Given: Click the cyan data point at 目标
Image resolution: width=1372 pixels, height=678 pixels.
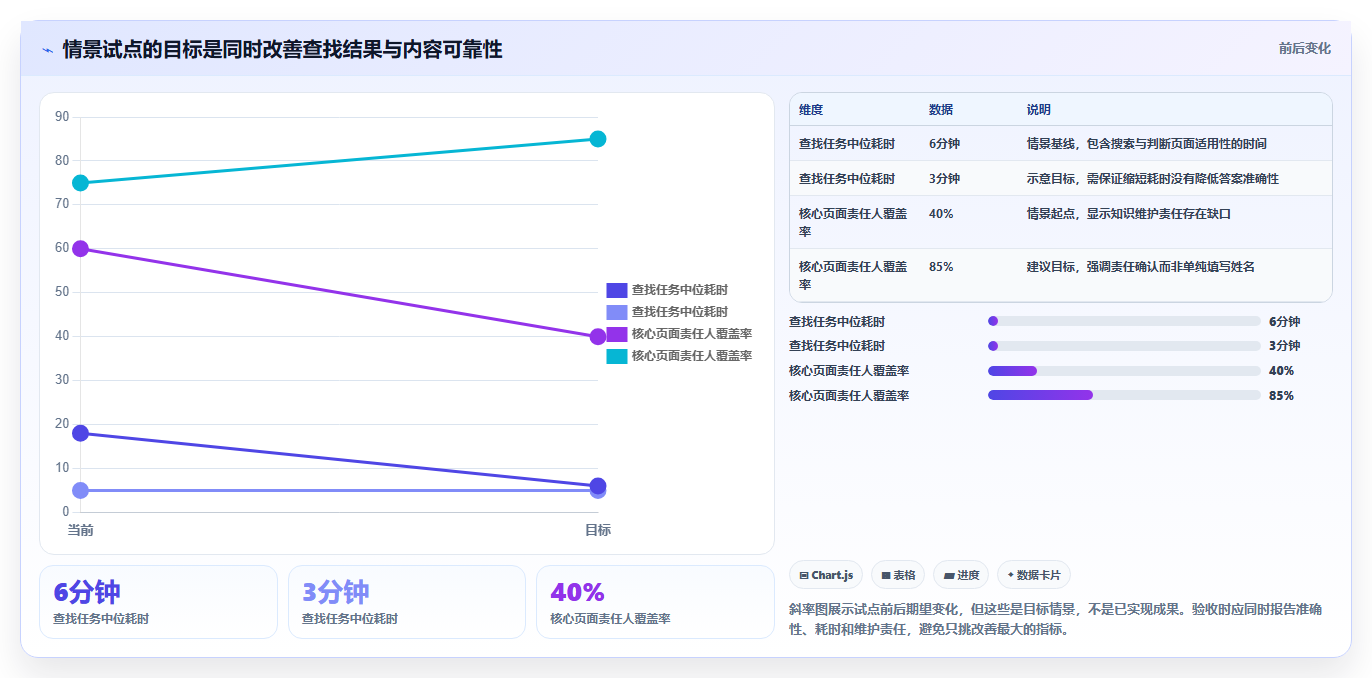Looking at the screenshot, I should point(597,139).
